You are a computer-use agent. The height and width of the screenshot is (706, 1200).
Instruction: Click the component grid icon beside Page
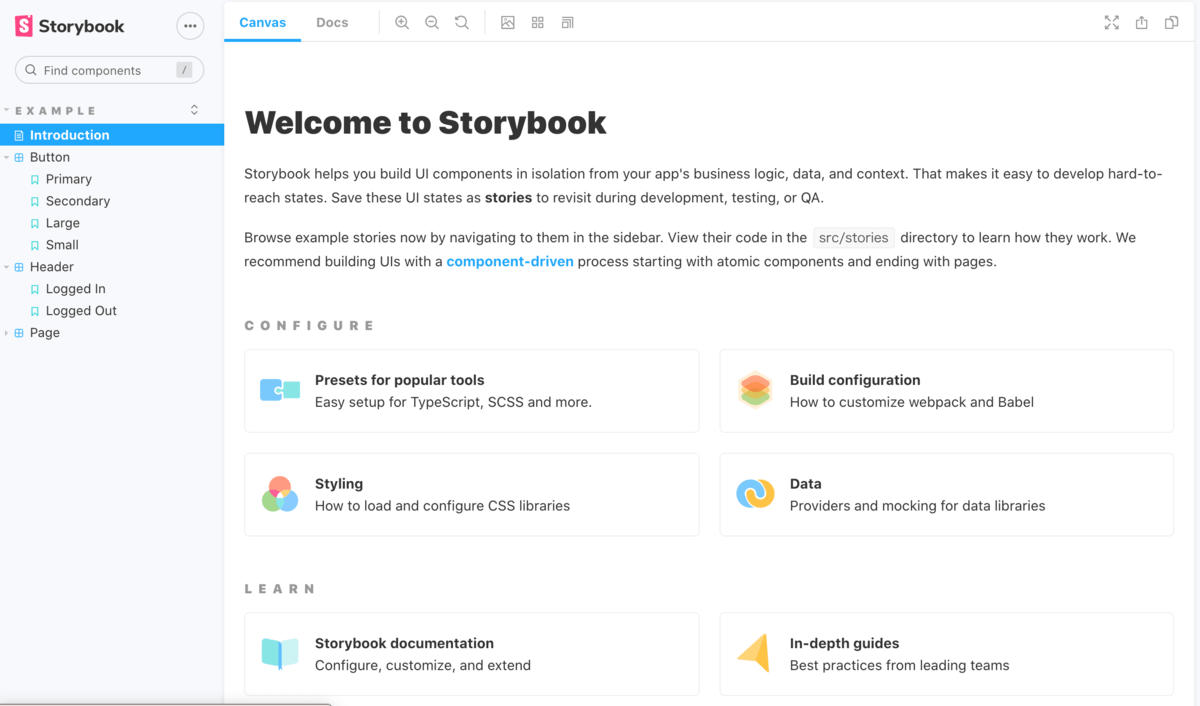pyautogui.click(x=19, y=333)
